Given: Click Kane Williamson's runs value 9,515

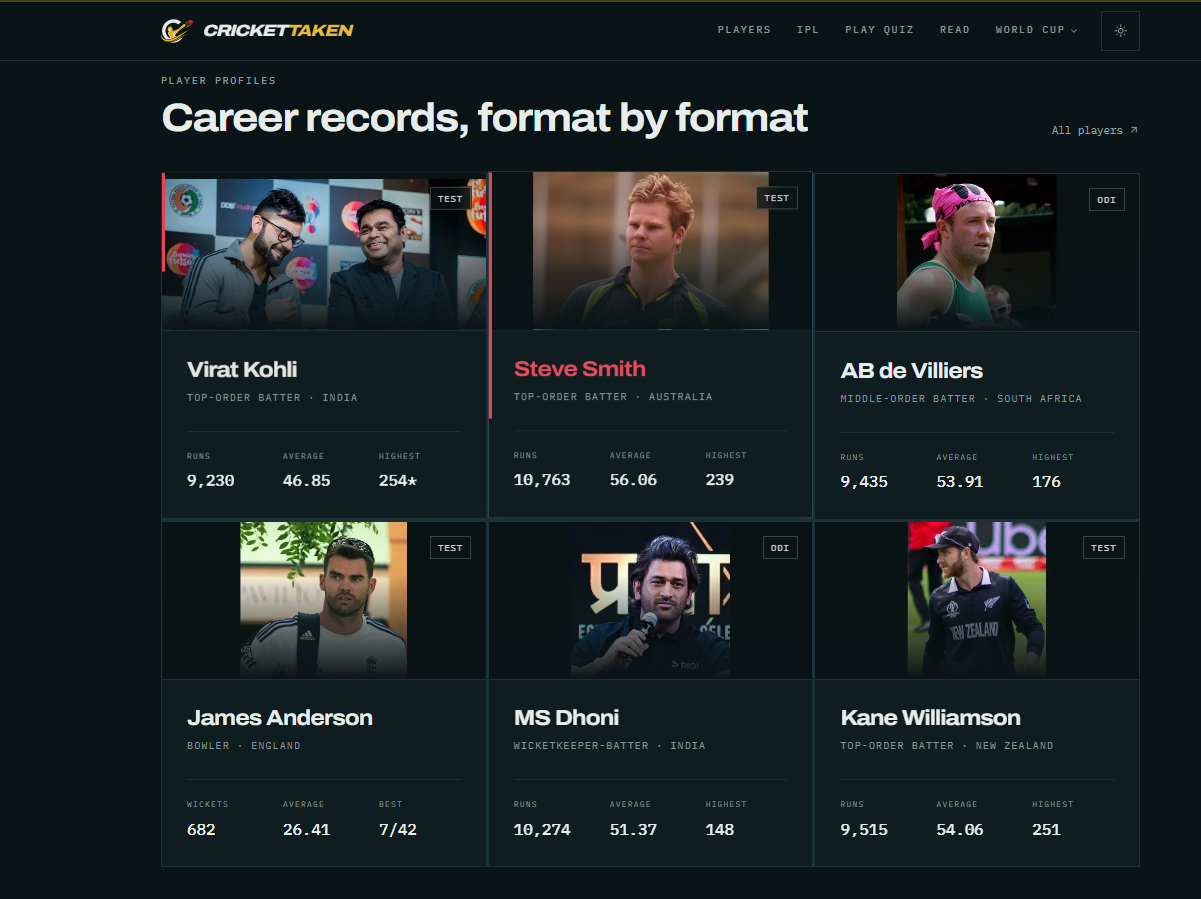Looking at the screenshot, I should 864,830.
